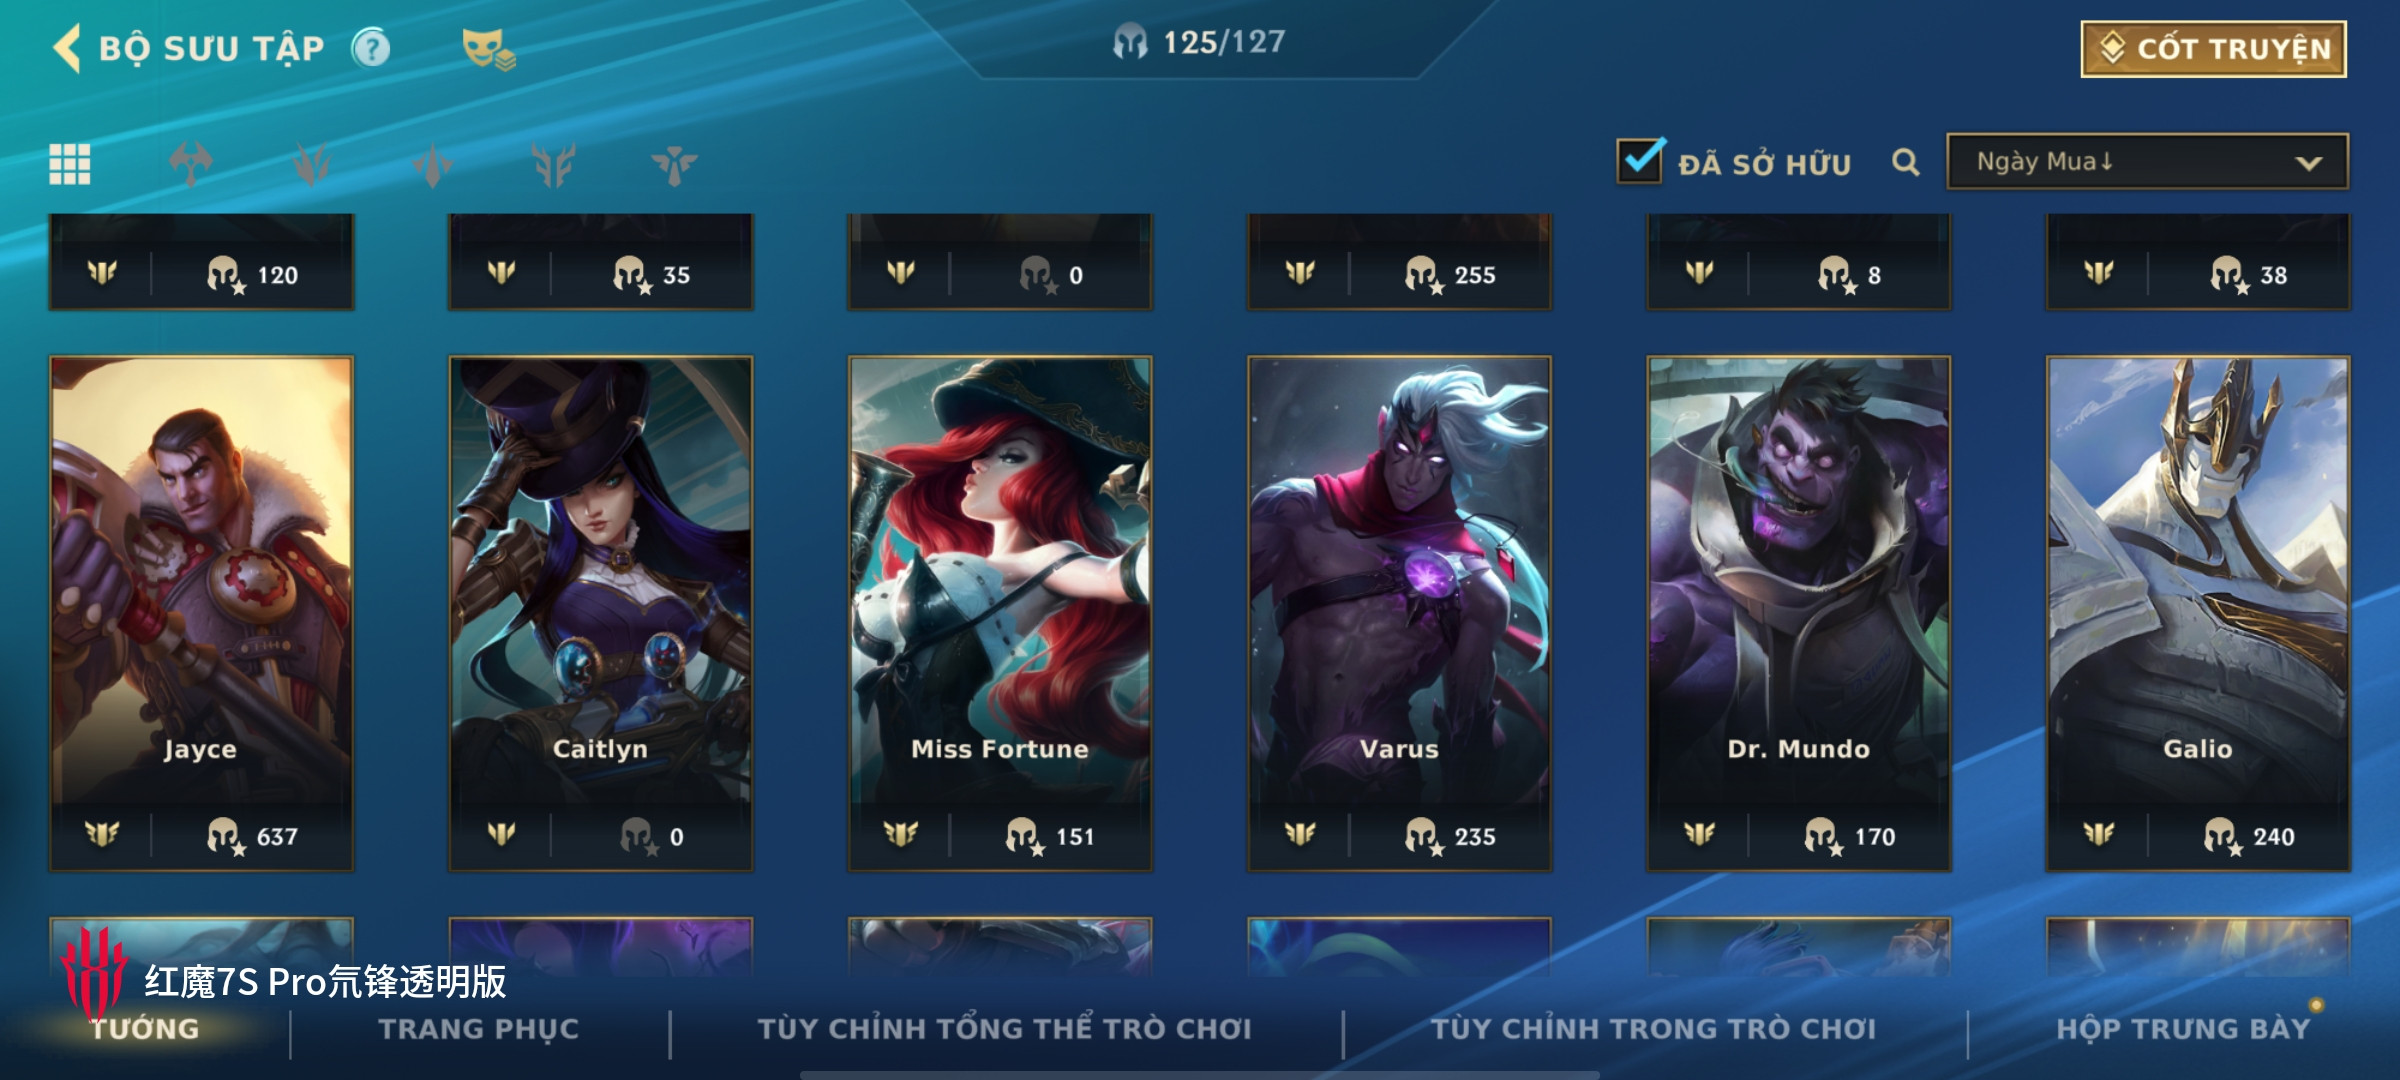Open the Miss Fortune champion card

tap(1000, 613)
